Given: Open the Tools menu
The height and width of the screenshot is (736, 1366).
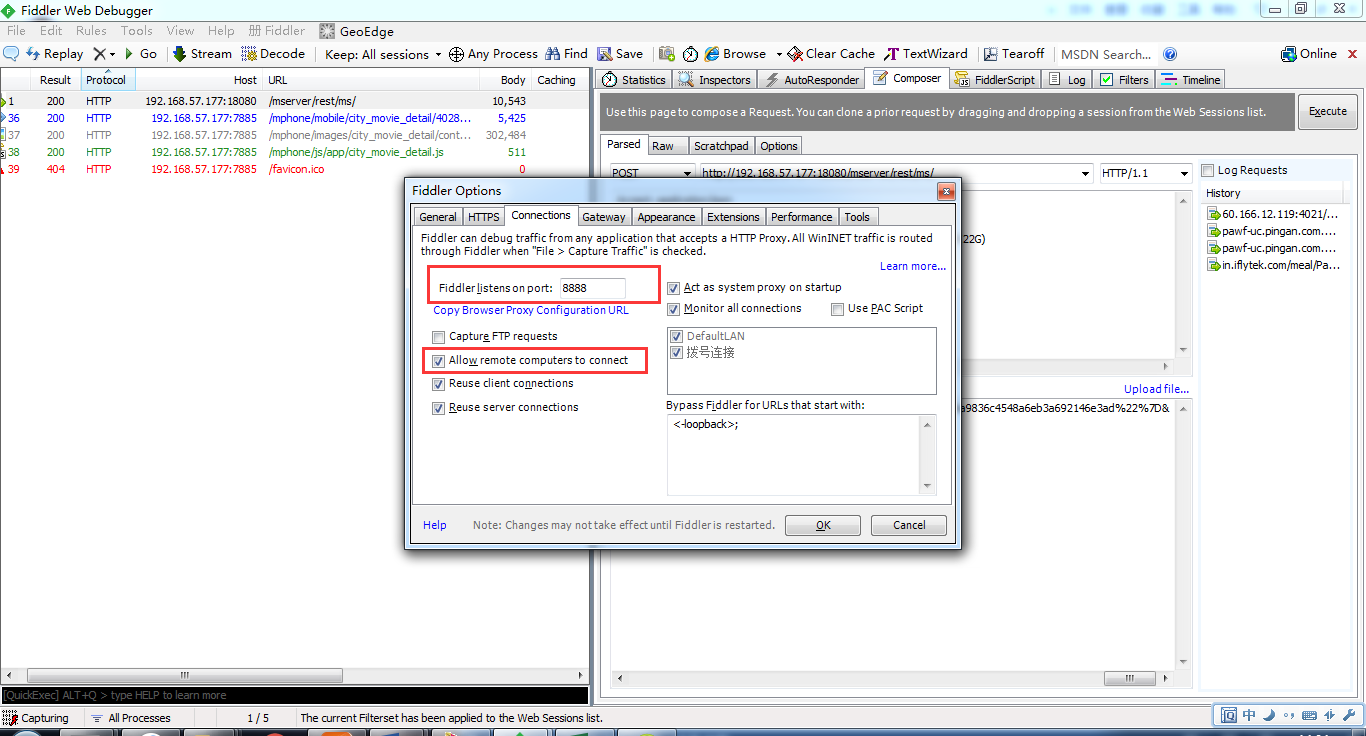Looking at the screenshot, I should click(137, 31).
